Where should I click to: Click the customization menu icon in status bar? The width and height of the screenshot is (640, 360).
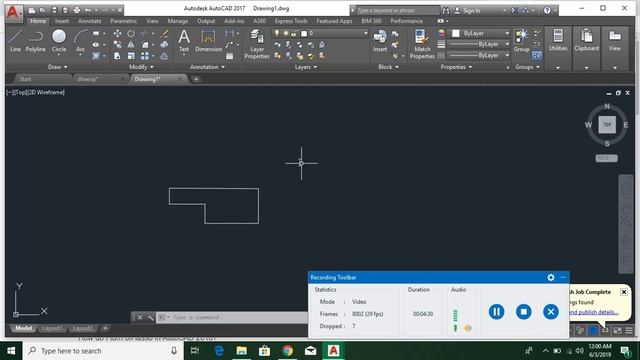[x=629, y=330]
